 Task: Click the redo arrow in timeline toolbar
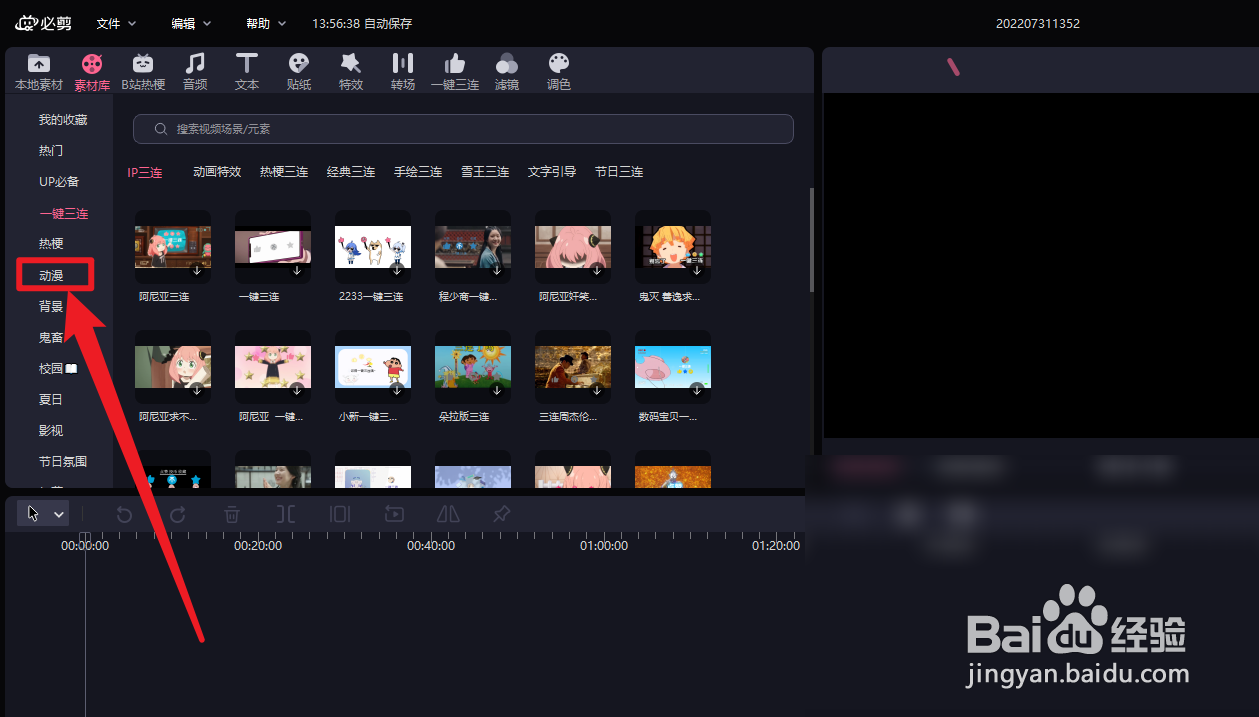click(x=178, y=514)
